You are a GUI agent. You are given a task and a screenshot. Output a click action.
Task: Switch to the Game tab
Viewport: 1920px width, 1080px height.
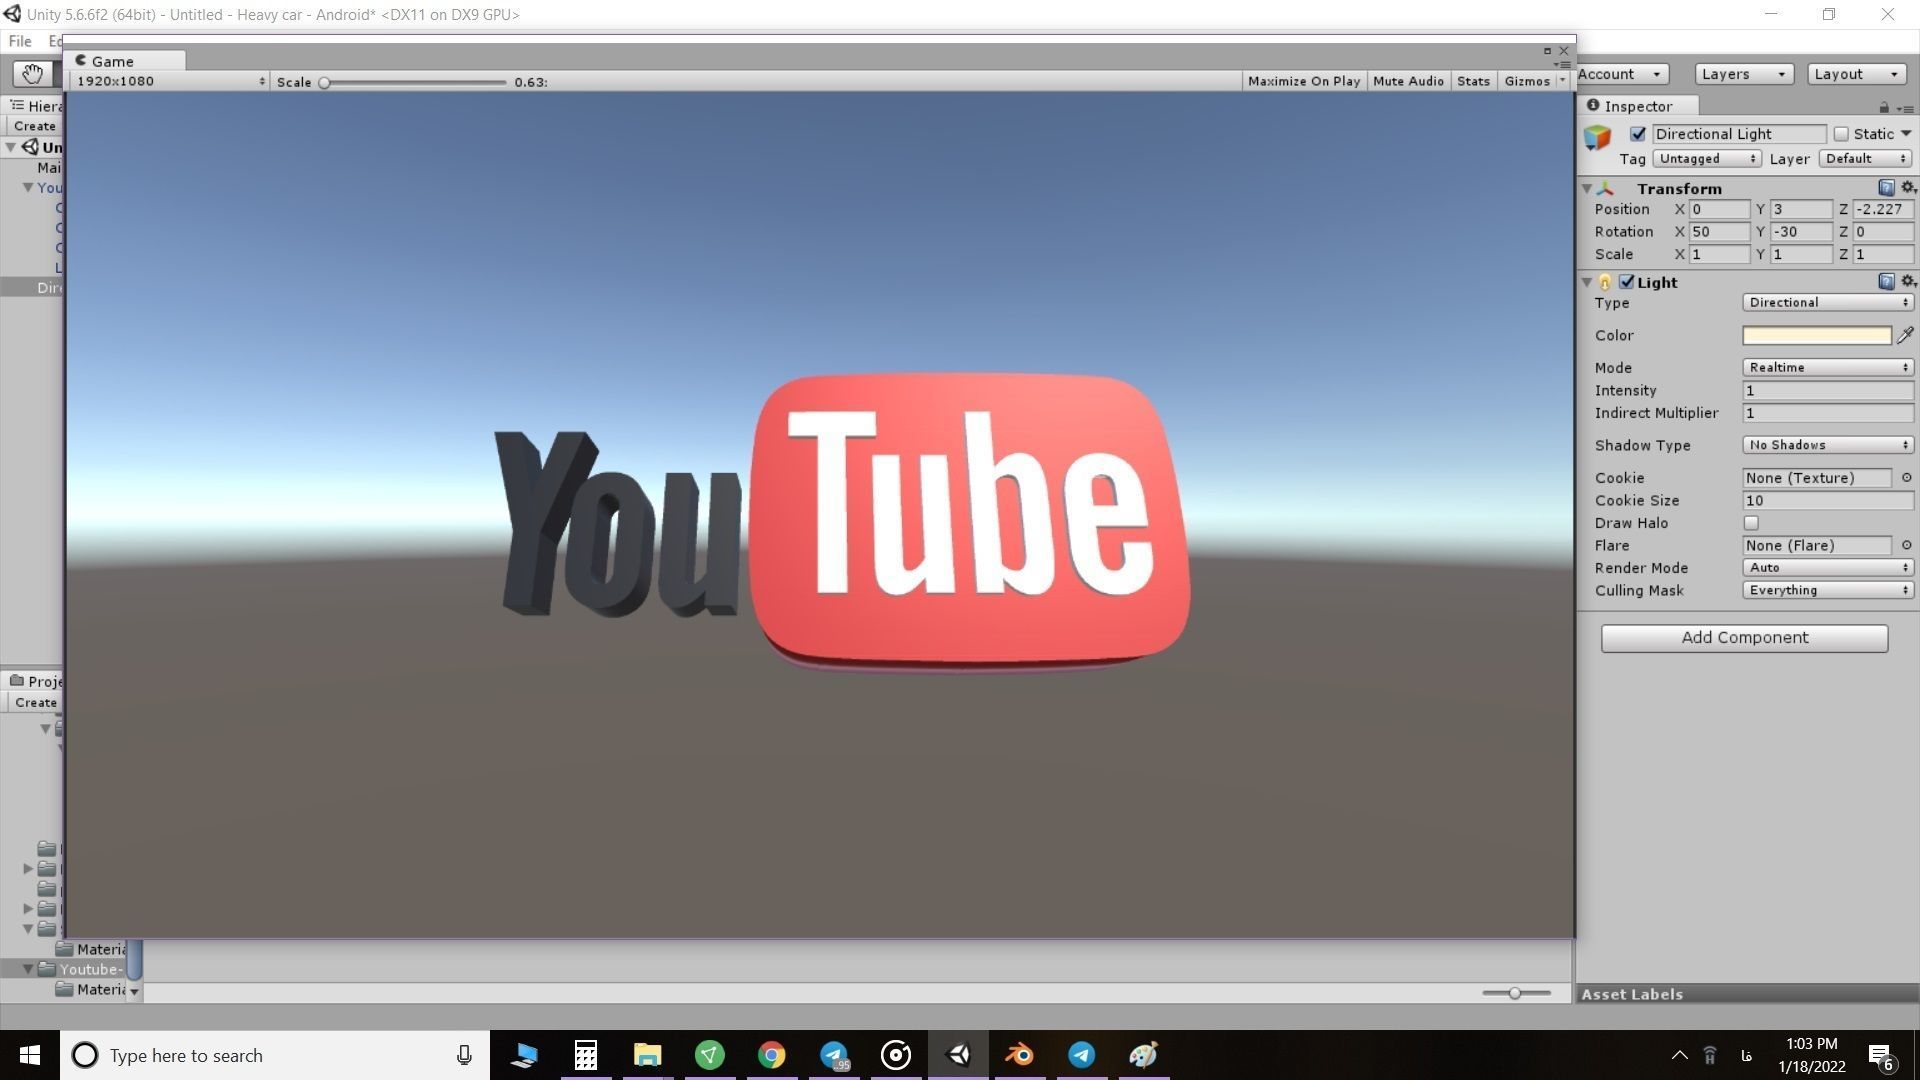pyautogui.click(x=125, y=61)
